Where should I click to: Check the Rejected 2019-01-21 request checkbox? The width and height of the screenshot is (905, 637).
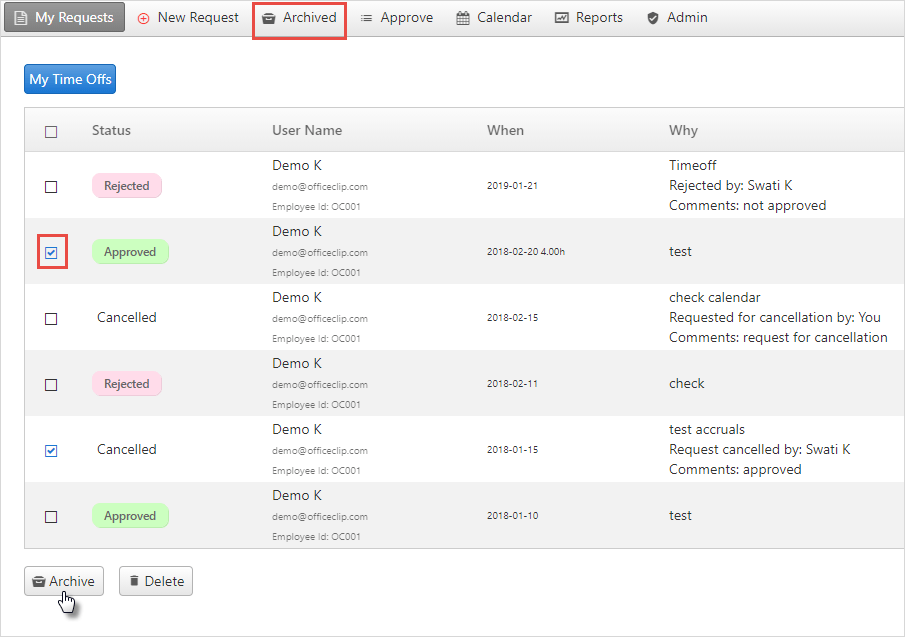pos(51,187)
